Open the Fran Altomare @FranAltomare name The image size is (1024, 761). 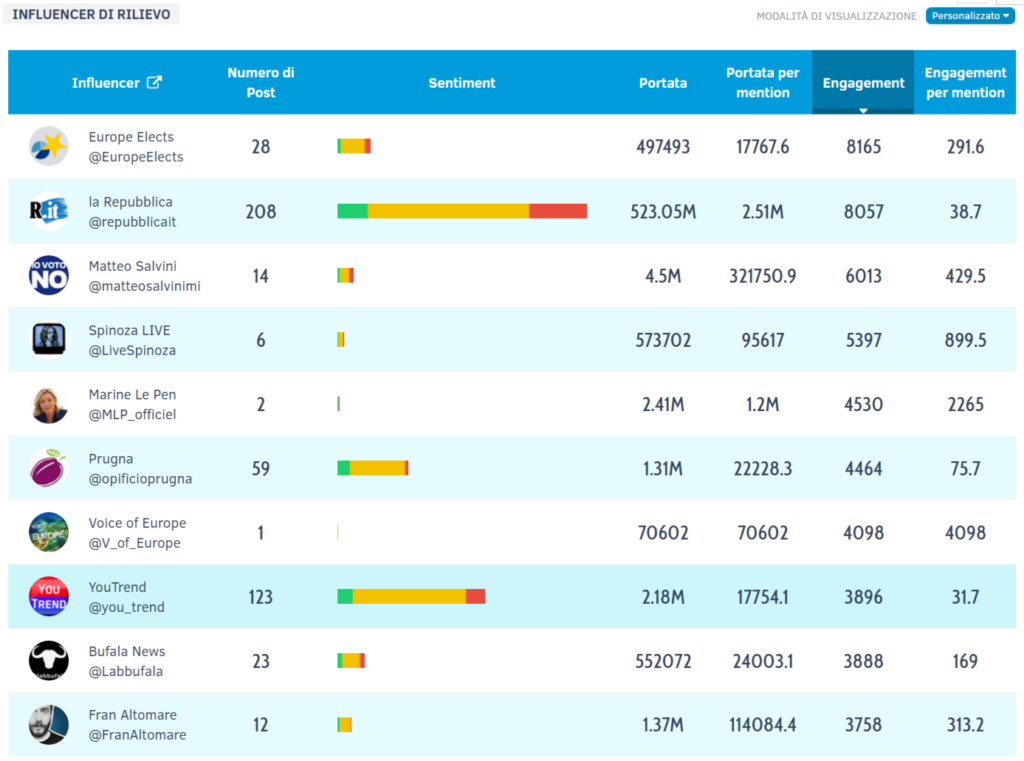coord(137,725)
